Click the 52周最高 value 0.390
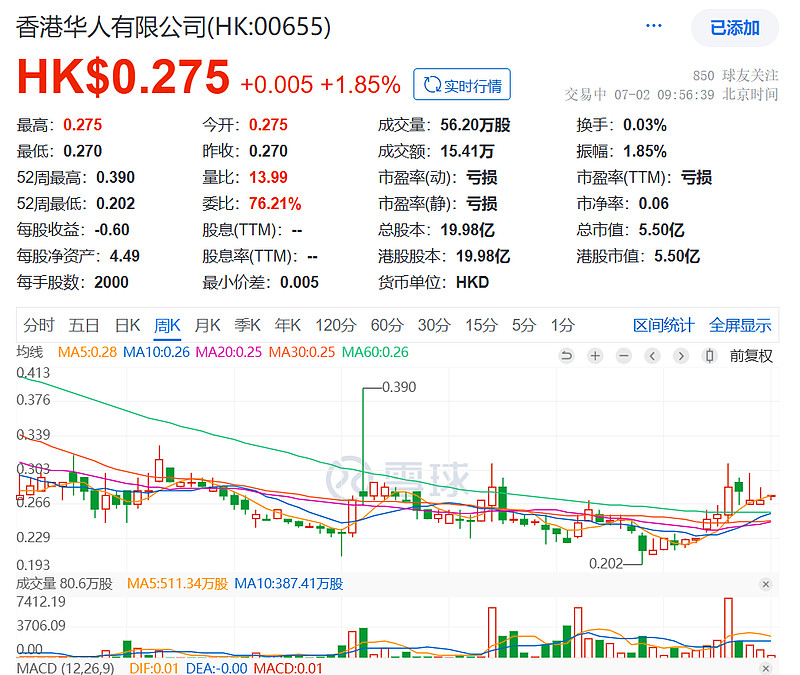 tap(115, 178)
